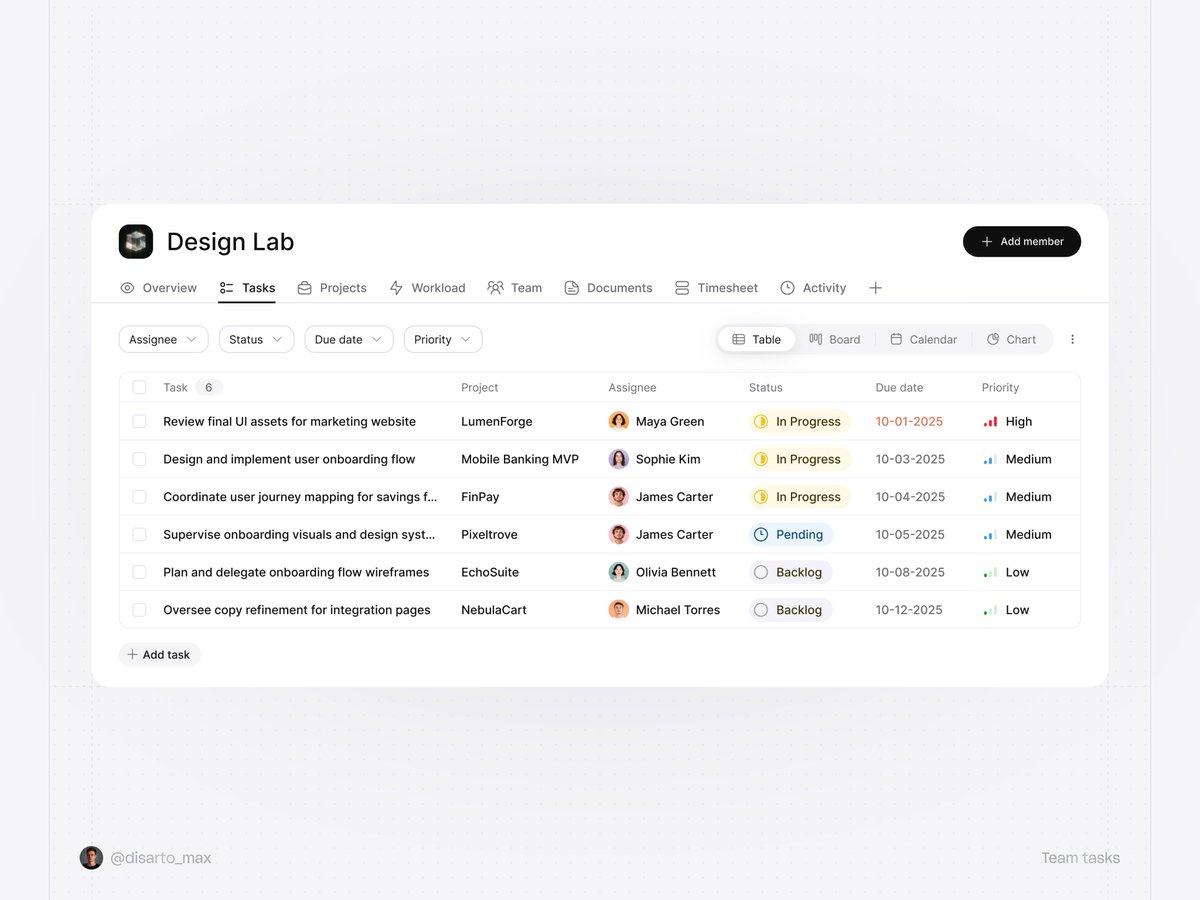Open Workload via the lightning bolt icon

398,287
